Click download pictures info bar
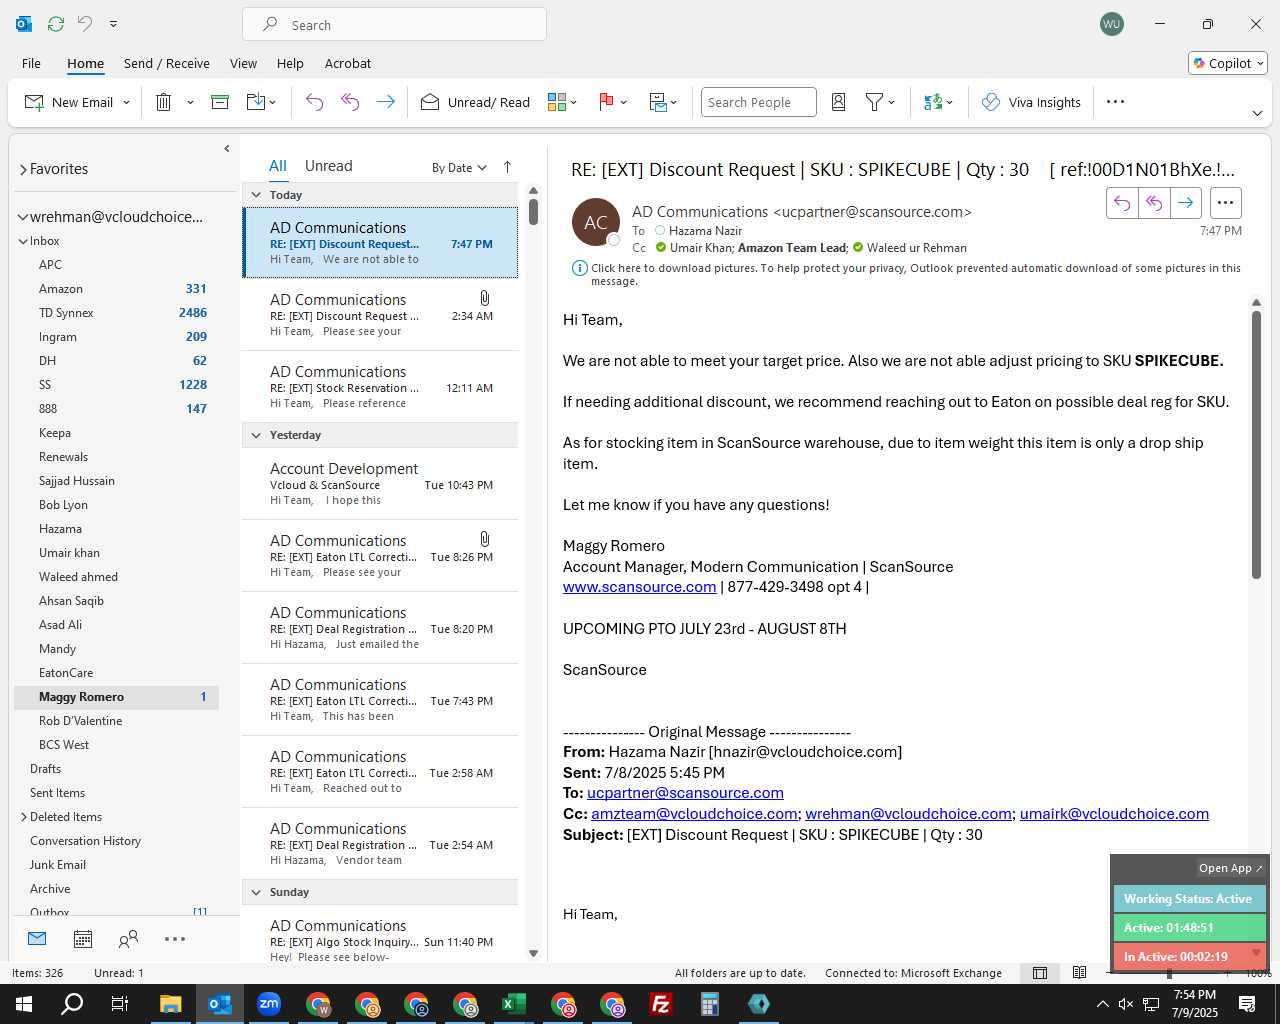Image resolution: width=1280 pixels, height=1024 pixels. pos(906,274)
